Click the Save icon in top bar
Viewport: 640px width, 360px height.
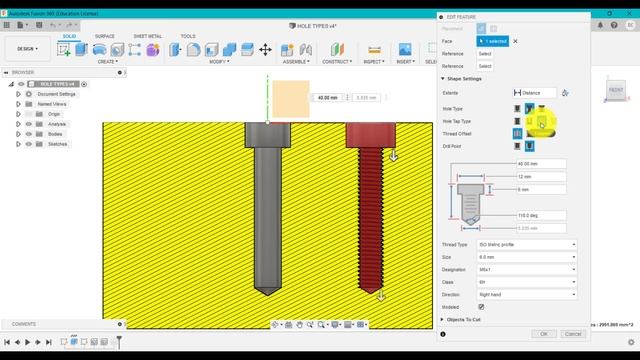pos(39,25)
